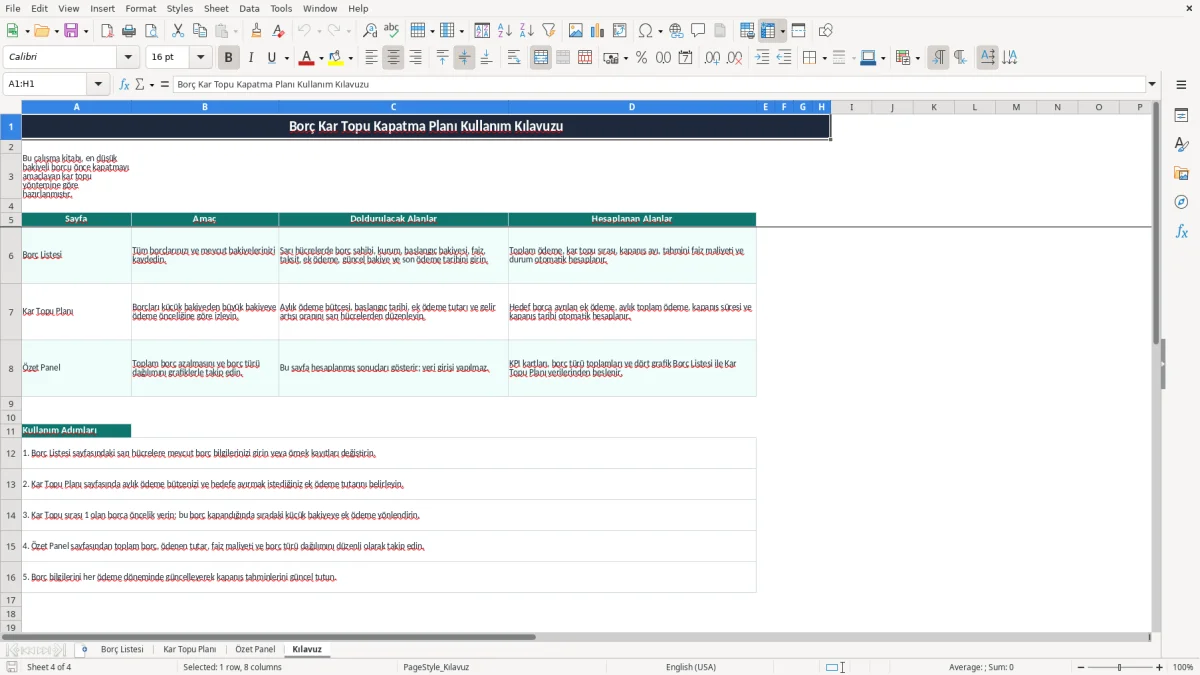This screenshot has height=675, width=1200.
Task: Open the sidebar Navigator
Action: 1181,203
